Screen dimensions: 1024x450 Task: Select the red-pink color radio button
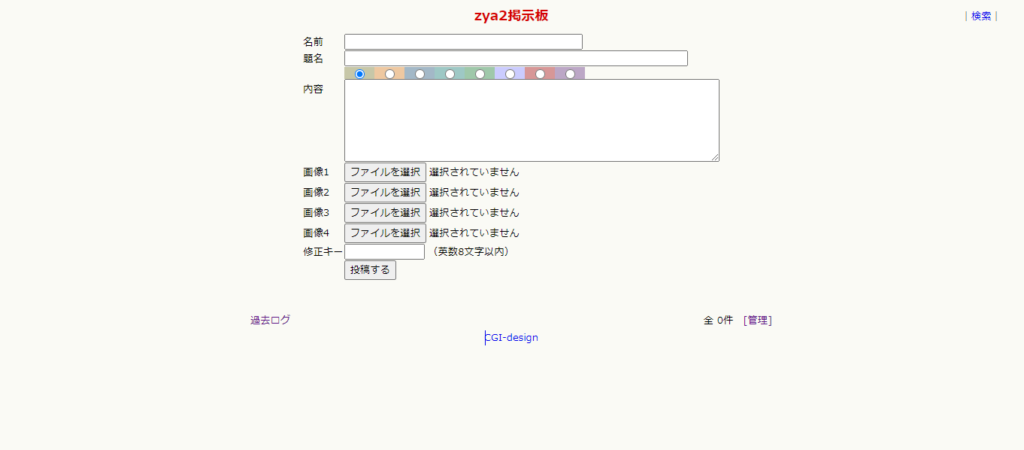point(540,74)
